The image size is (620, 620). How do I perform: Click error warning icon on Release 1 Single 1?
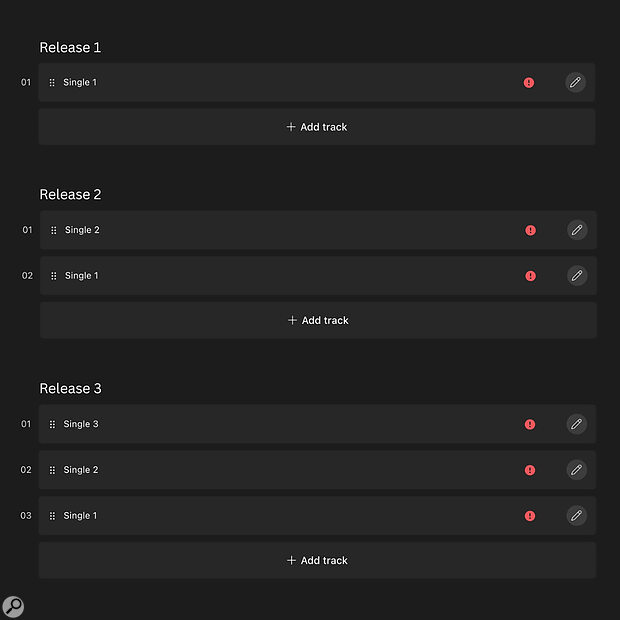529,83
